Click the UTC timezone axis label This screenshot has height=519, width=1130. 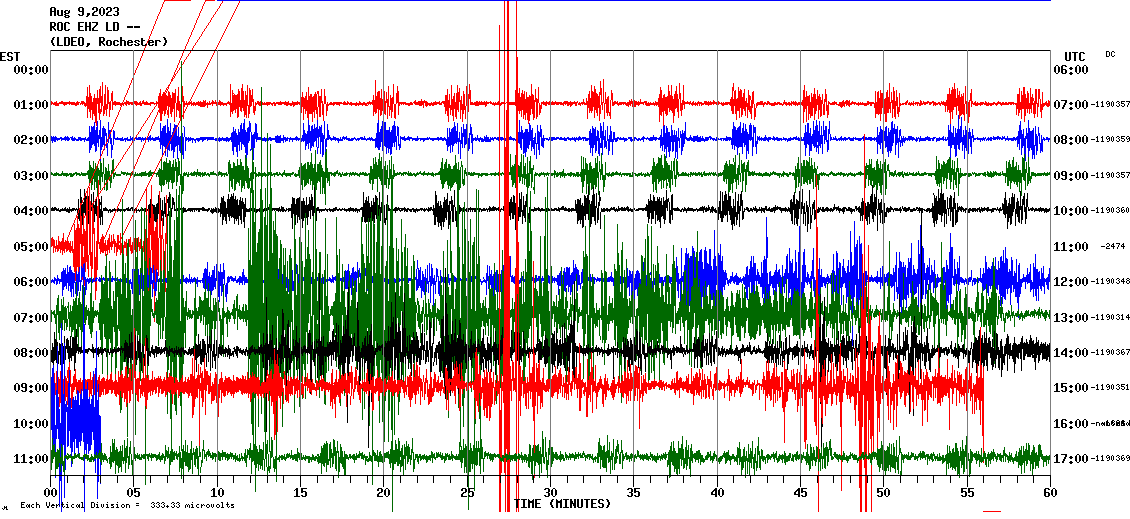pos(1075,56)
